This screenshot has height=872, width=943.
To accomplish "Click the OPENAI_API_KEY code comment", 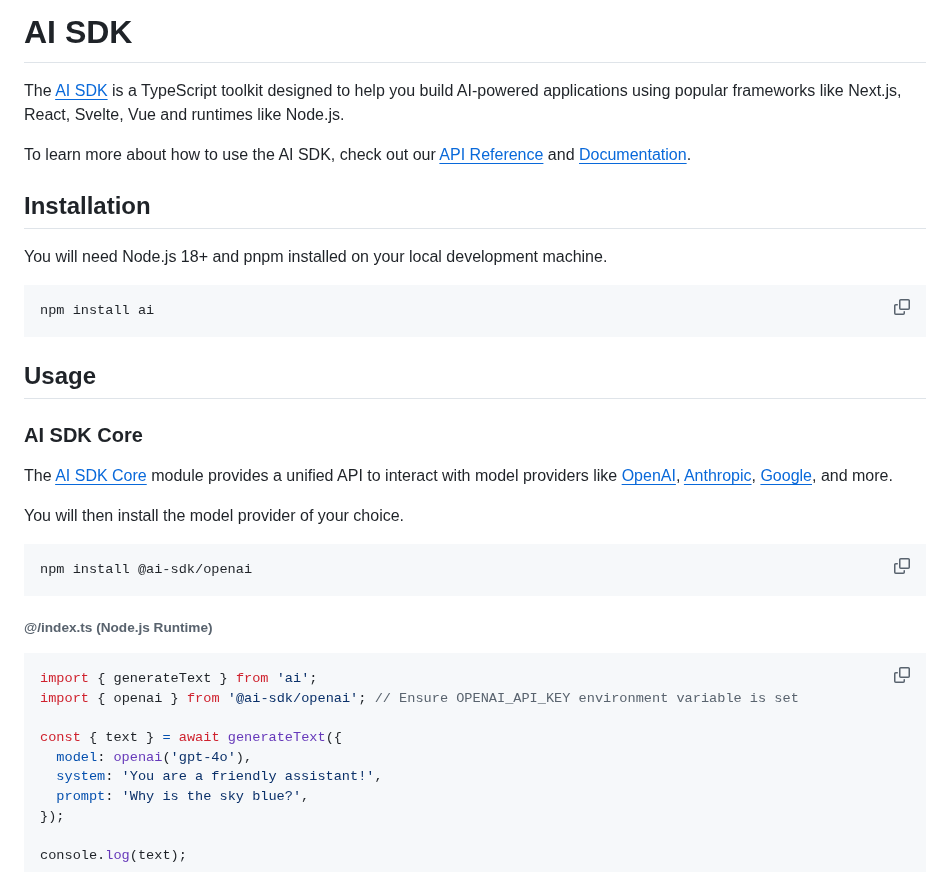I will pyautogui.click(x=586, y=698).
